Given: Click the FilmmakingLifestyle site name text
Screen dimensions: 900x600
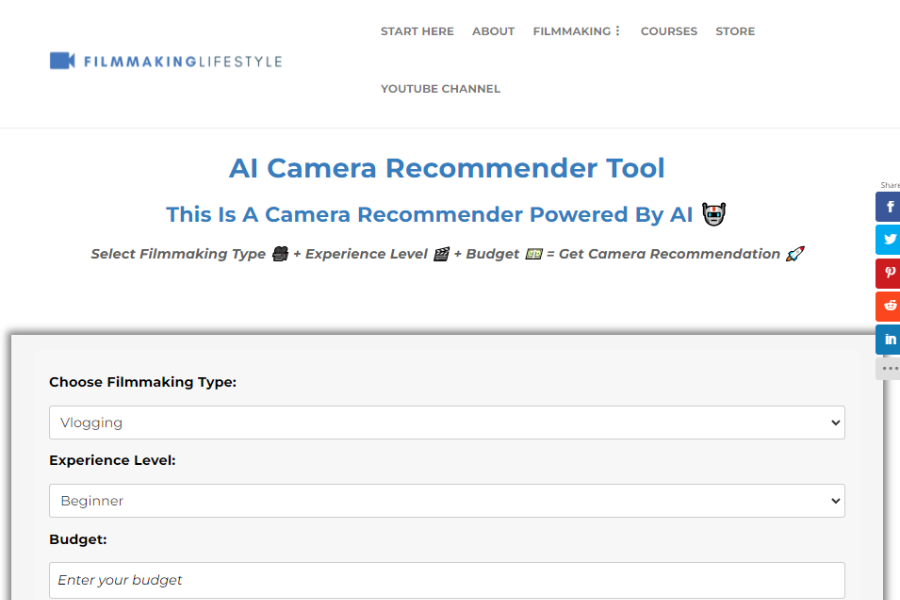Looking at the screenshot, I should (x=180, y=60).
